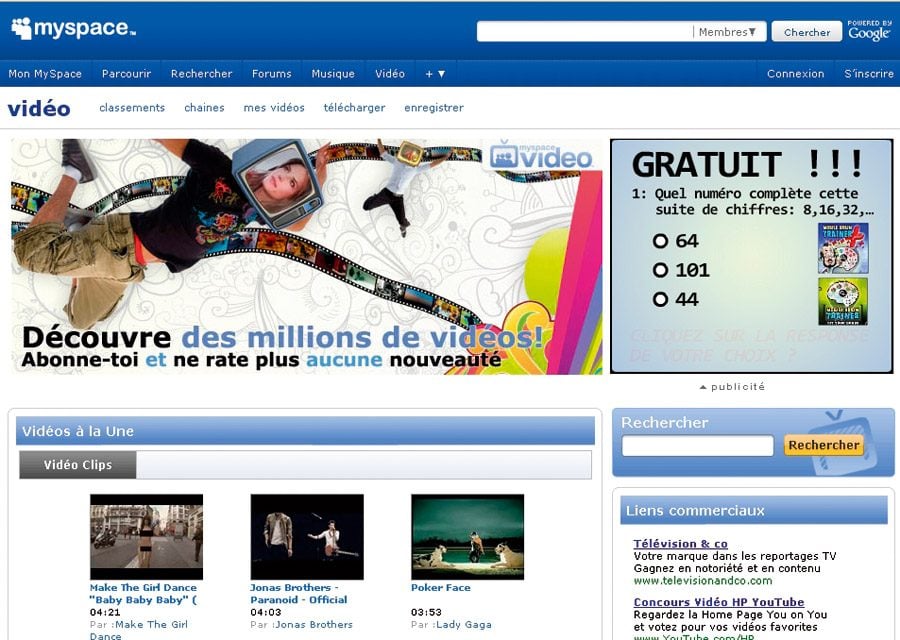Image resolution: width=900 pixels, height=640 pixels.
Task: Click the bottom brain trainer game icon
Action: tap(842, 301)
